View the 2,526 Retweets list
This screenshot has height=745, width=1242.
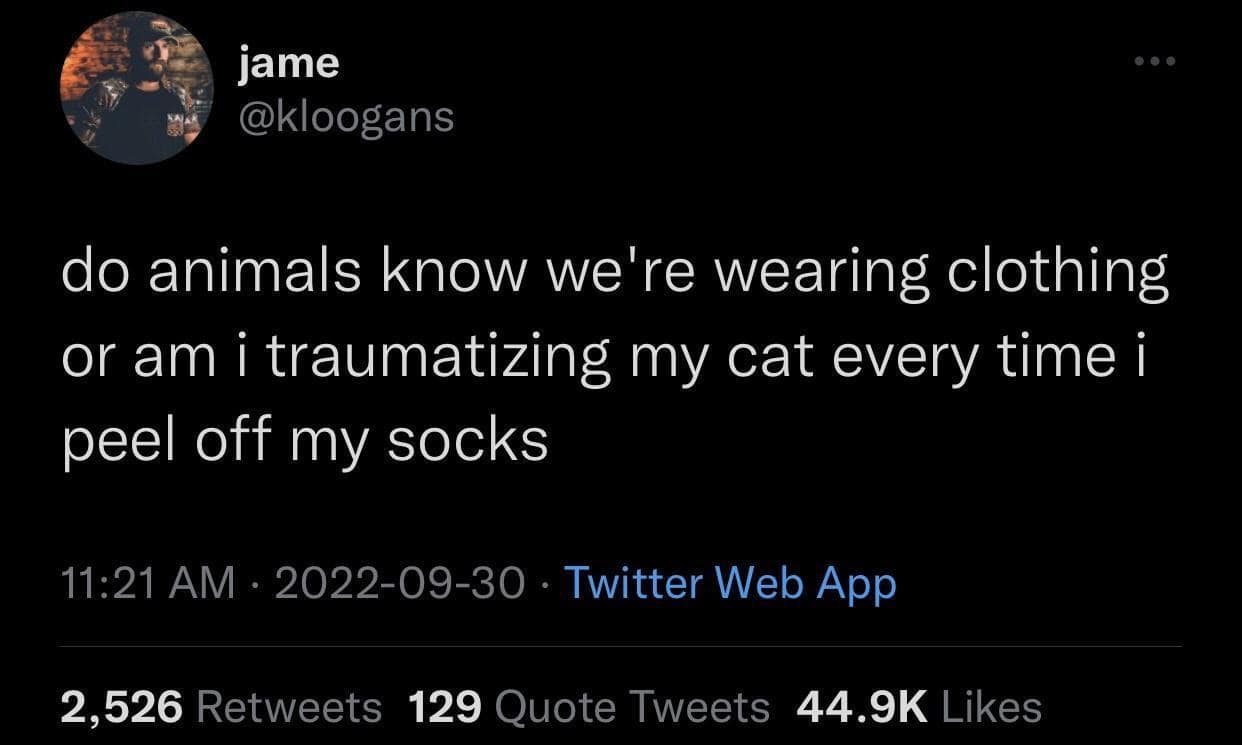pyautogui.click(x=220, y=707)
